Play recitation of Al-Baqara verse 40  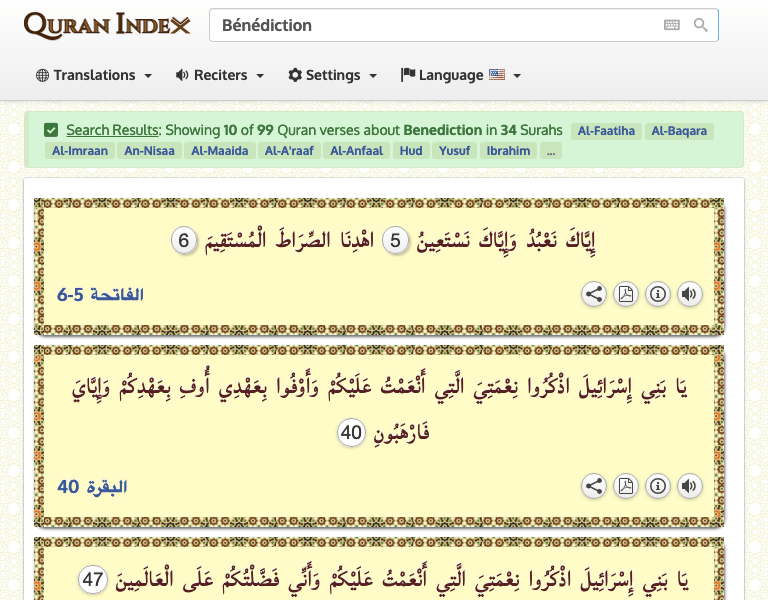[689, 486]
